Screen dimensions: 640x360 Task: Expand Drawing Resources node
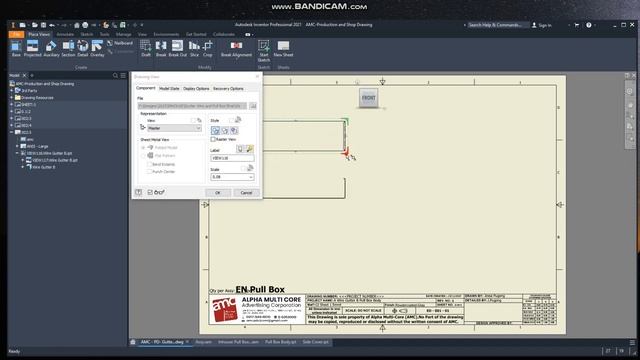[11, 98]
